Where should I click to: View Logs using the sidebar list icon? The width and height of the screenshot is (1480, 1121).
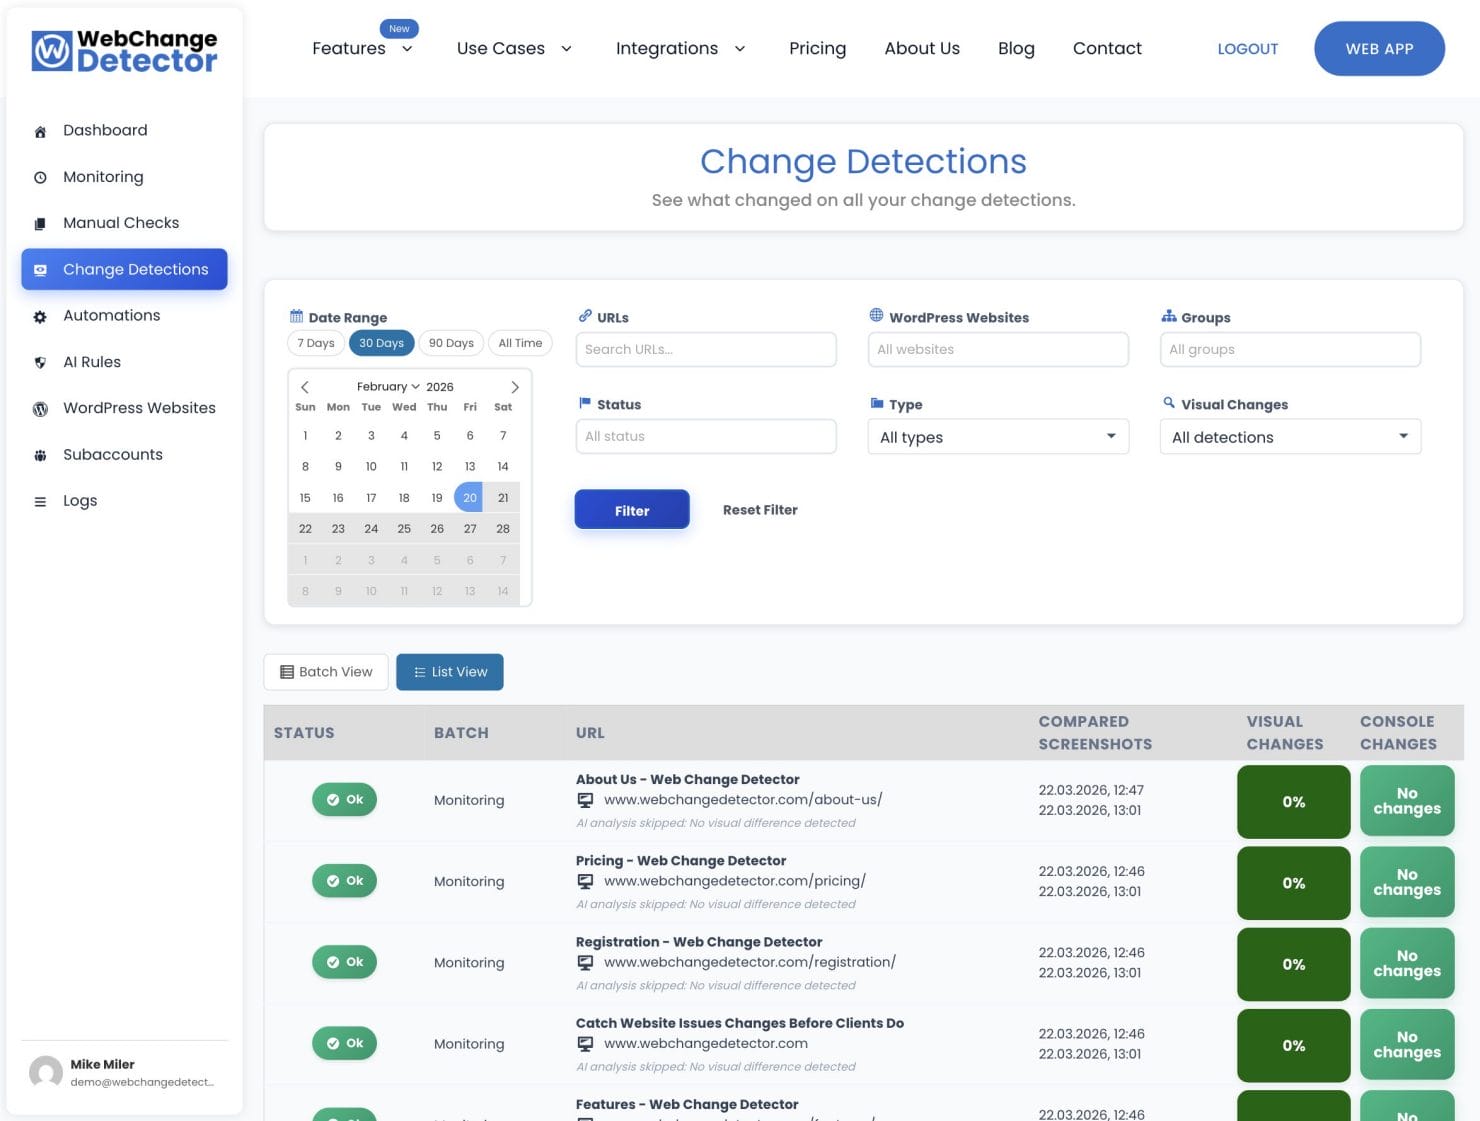click(40, 501)
